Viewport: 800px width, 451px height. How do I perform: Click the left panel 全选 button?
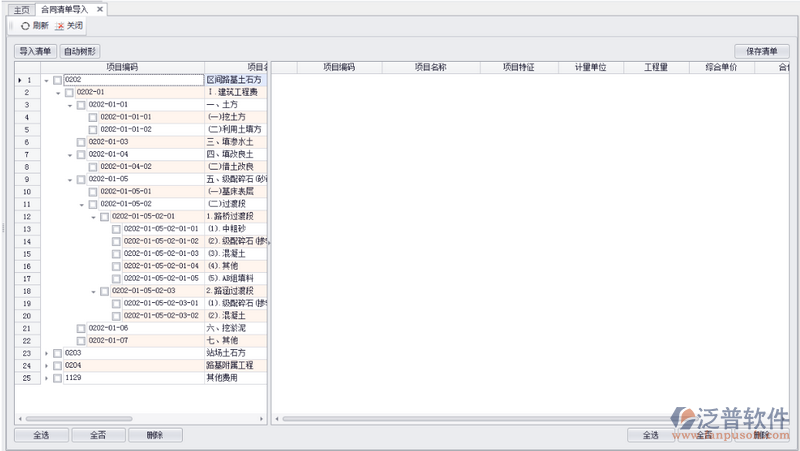(41, 435)
